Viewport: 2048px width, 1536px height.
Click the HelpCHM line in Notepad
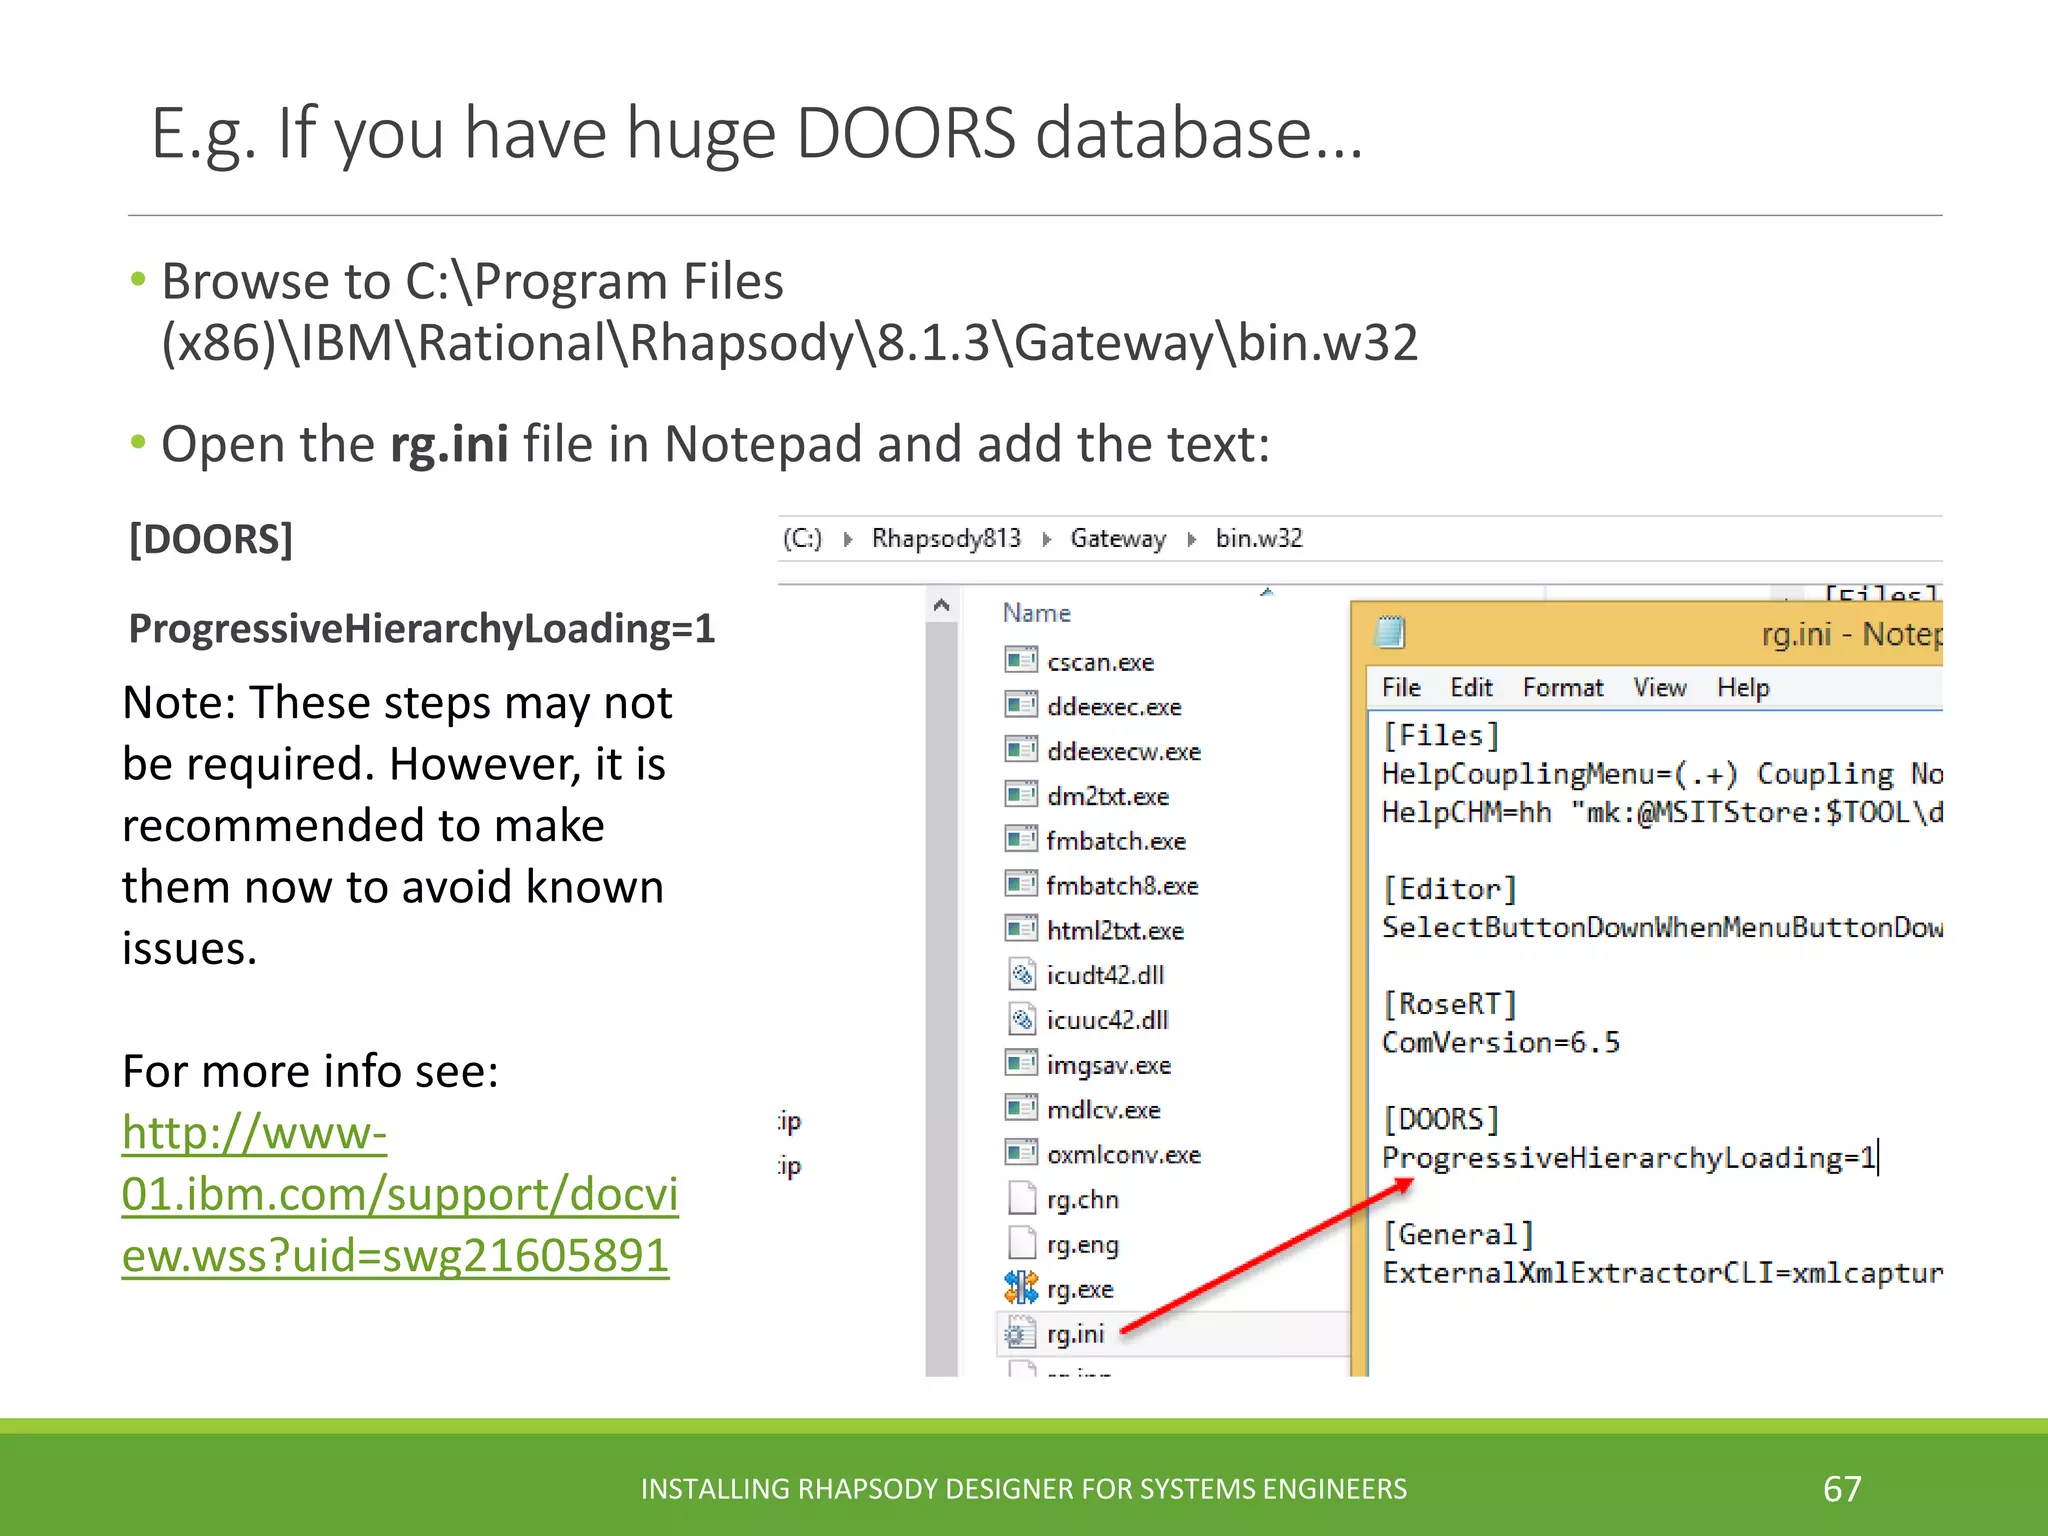(x=1662, y=812)
